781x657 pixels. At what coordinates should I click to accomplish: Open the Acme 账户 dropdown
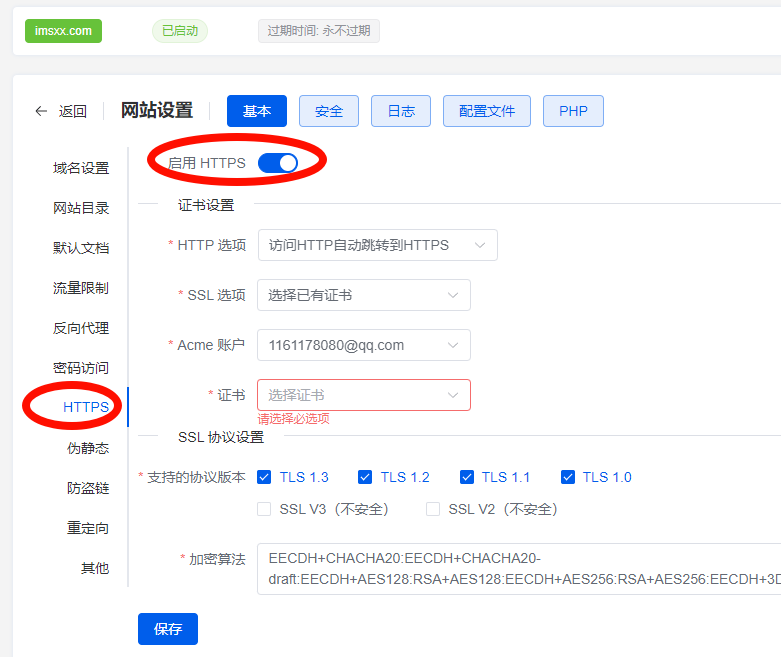tap(364, 345)
